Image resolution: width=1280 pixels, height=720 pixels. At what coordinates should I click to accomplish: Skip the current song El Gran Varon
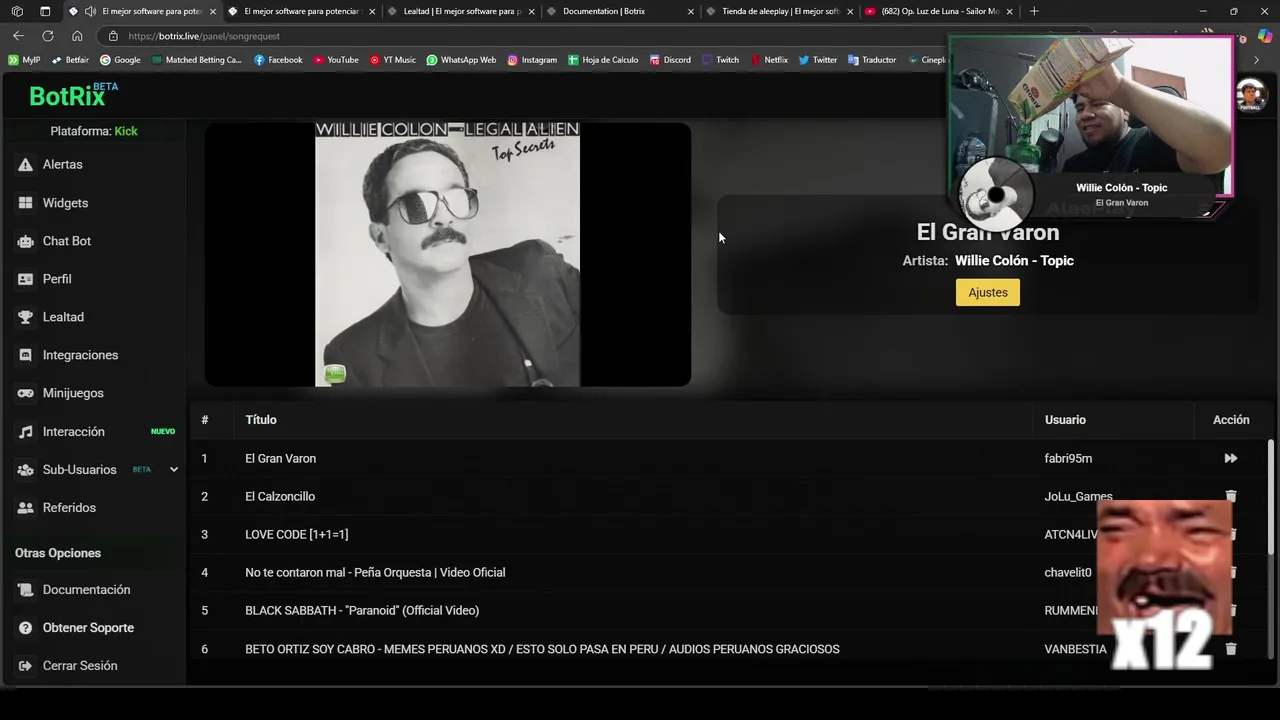point(1230,458)
